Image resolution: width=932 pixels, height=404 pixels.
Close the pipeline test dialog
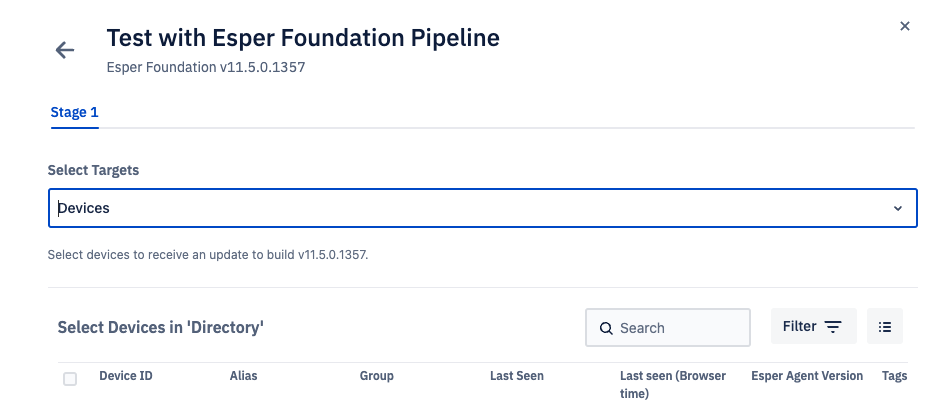coord(905,26)
